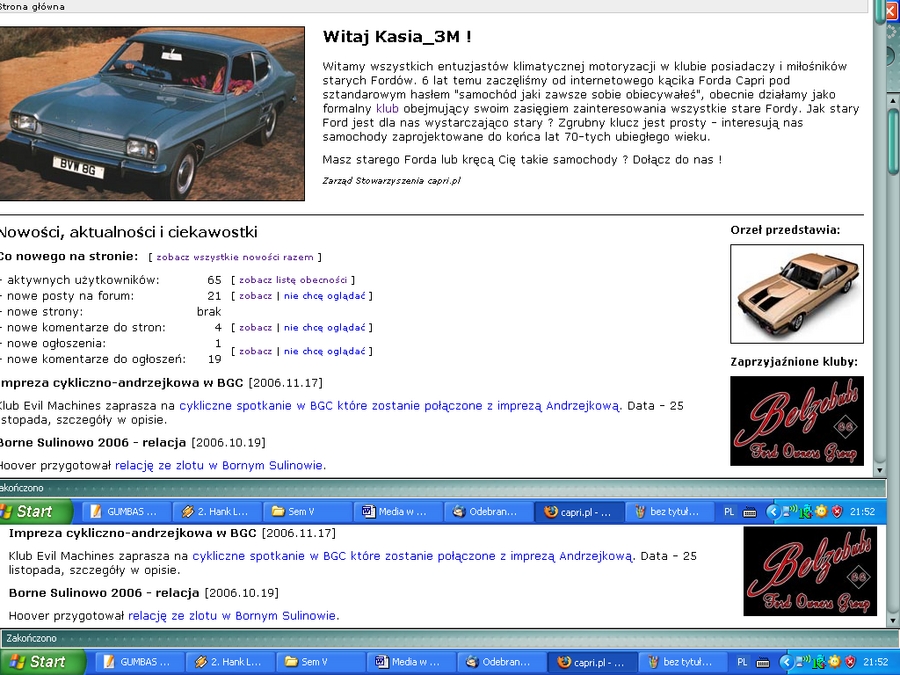Click the keyboard icon in the upper taskbar
The height and width of the screenshot is (675, 900).
point(750,512)
